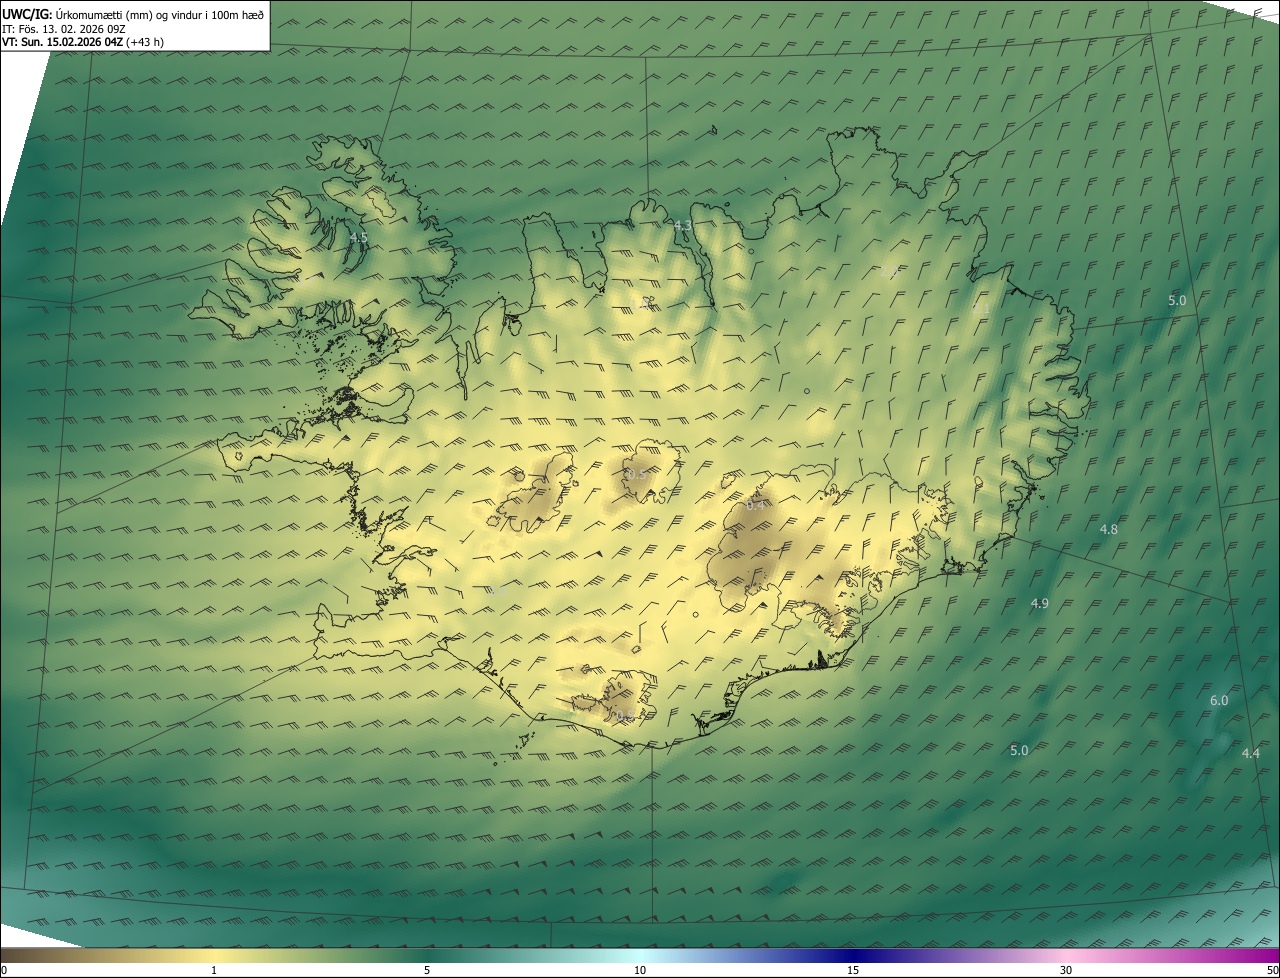Click the 0.4 value label on the Vatnajökull glacier
This screenshot has width=1280, height=978.
(756, 505)
